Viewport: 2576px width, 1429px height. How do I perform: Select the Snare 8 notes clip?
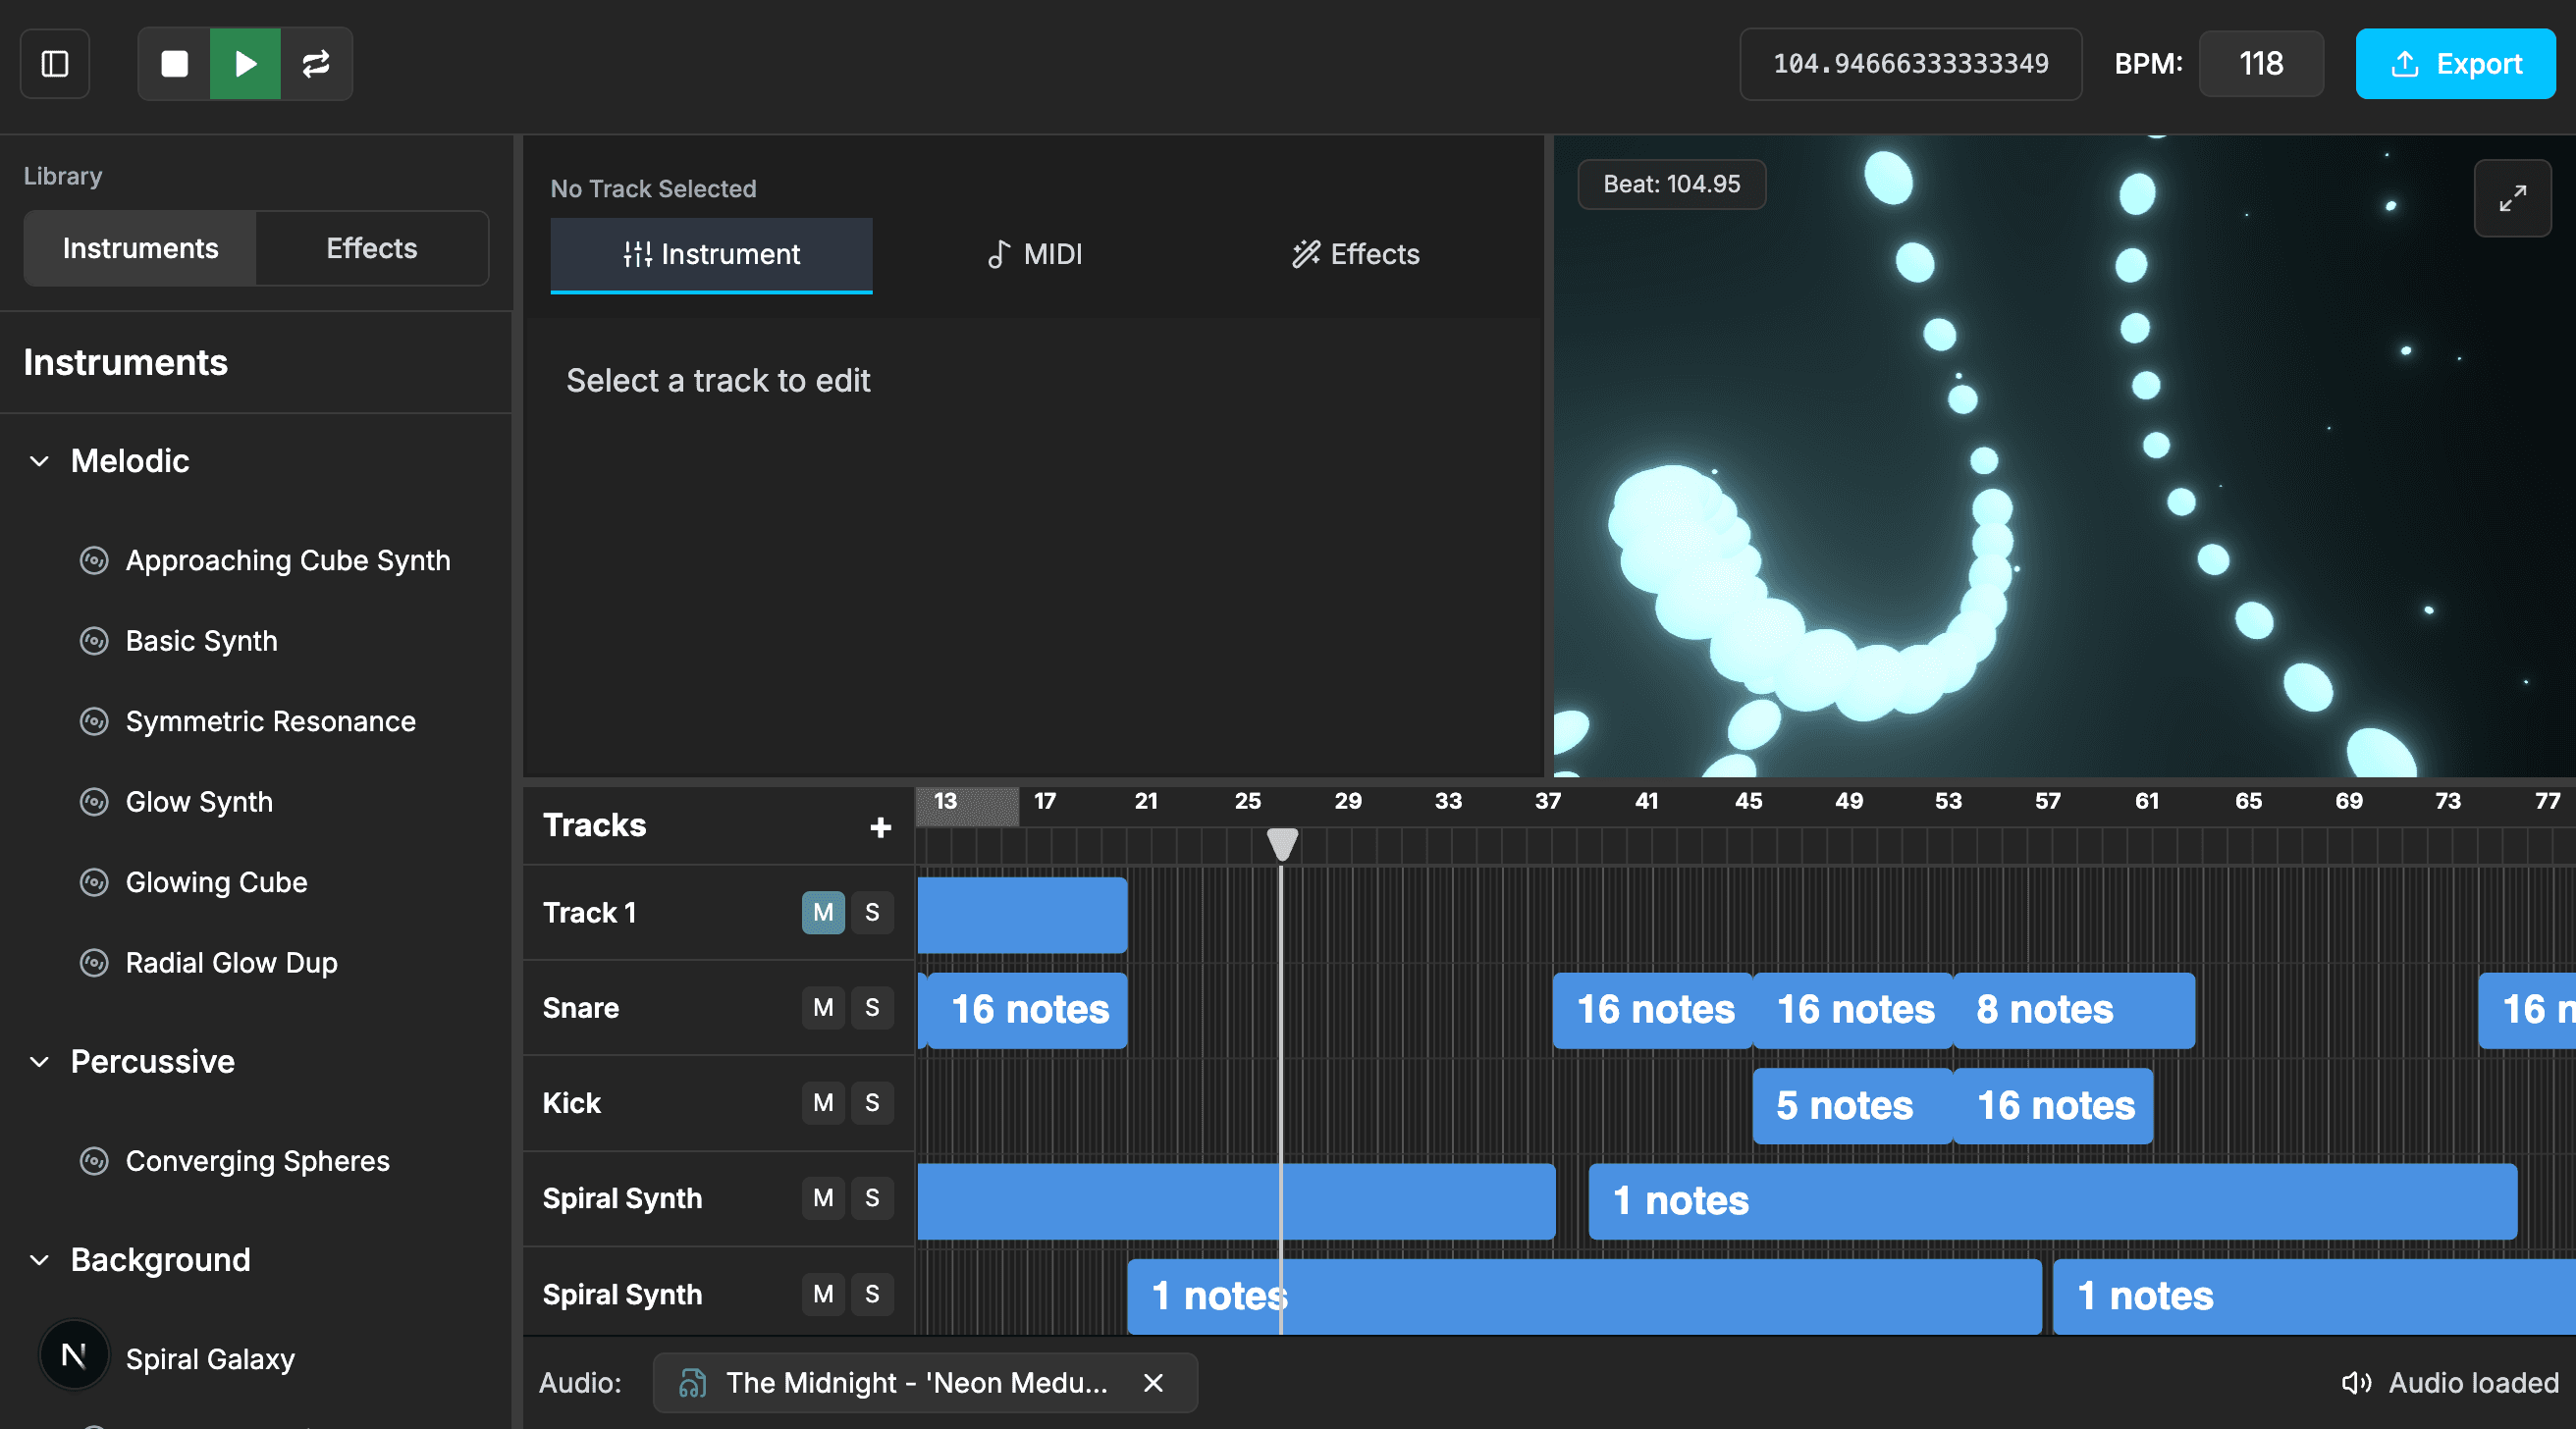2074,1010
